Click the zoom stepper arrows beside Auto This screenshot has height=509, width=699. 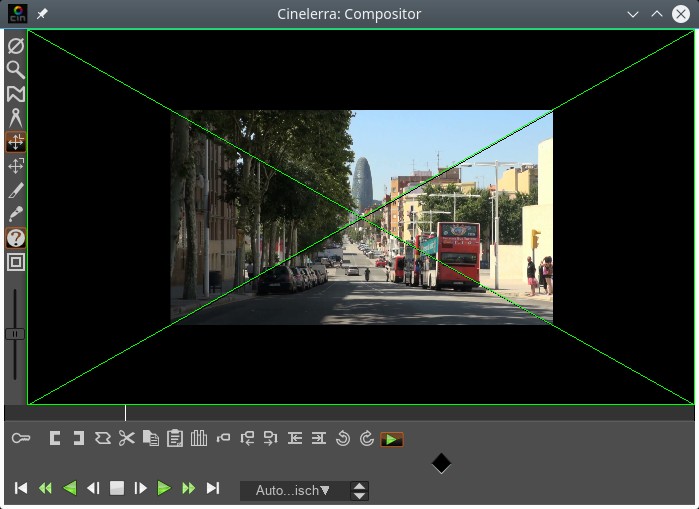click(360, 490)
